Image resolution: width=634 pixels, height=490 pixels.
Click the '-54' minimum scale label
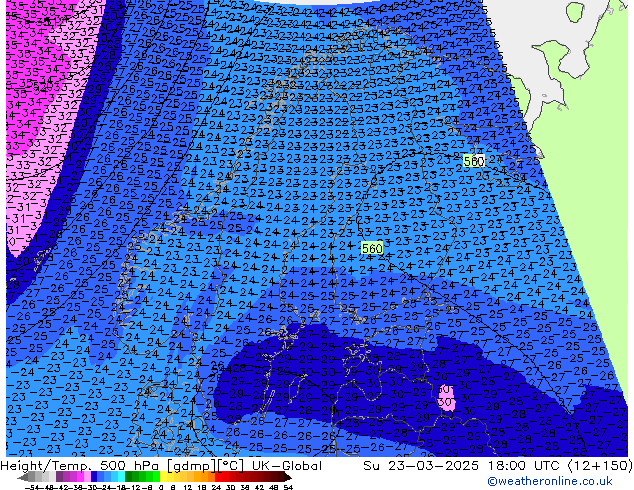32,487
